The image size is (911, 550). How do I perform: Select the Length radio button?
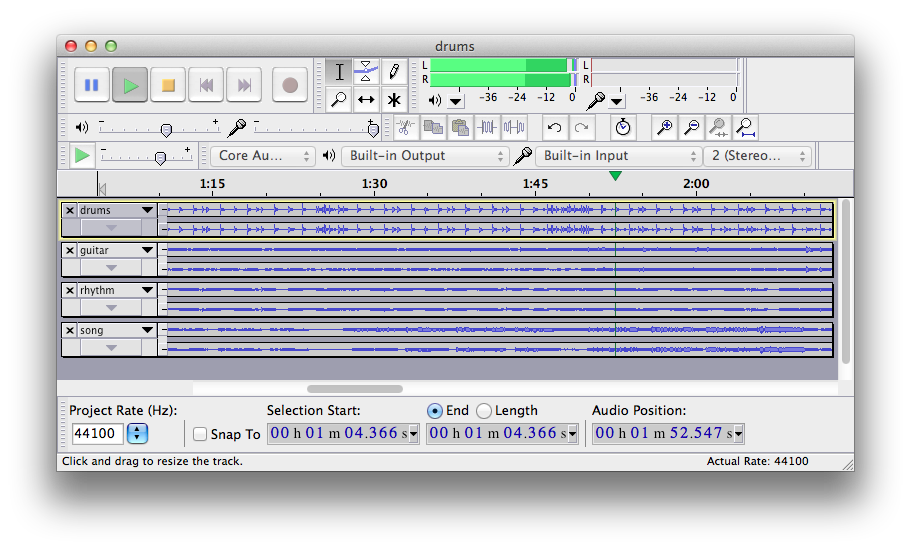tap(484, 411)
